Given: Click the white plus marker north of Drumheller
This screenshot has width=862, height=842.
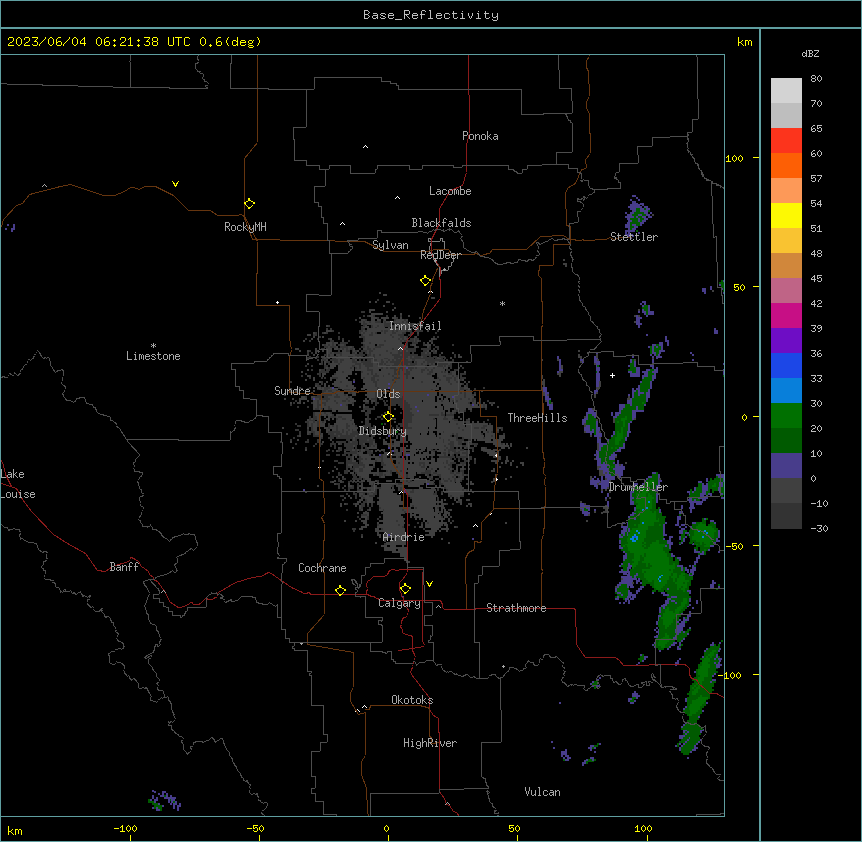Looking at the screenshot, I should coord(612,375).
